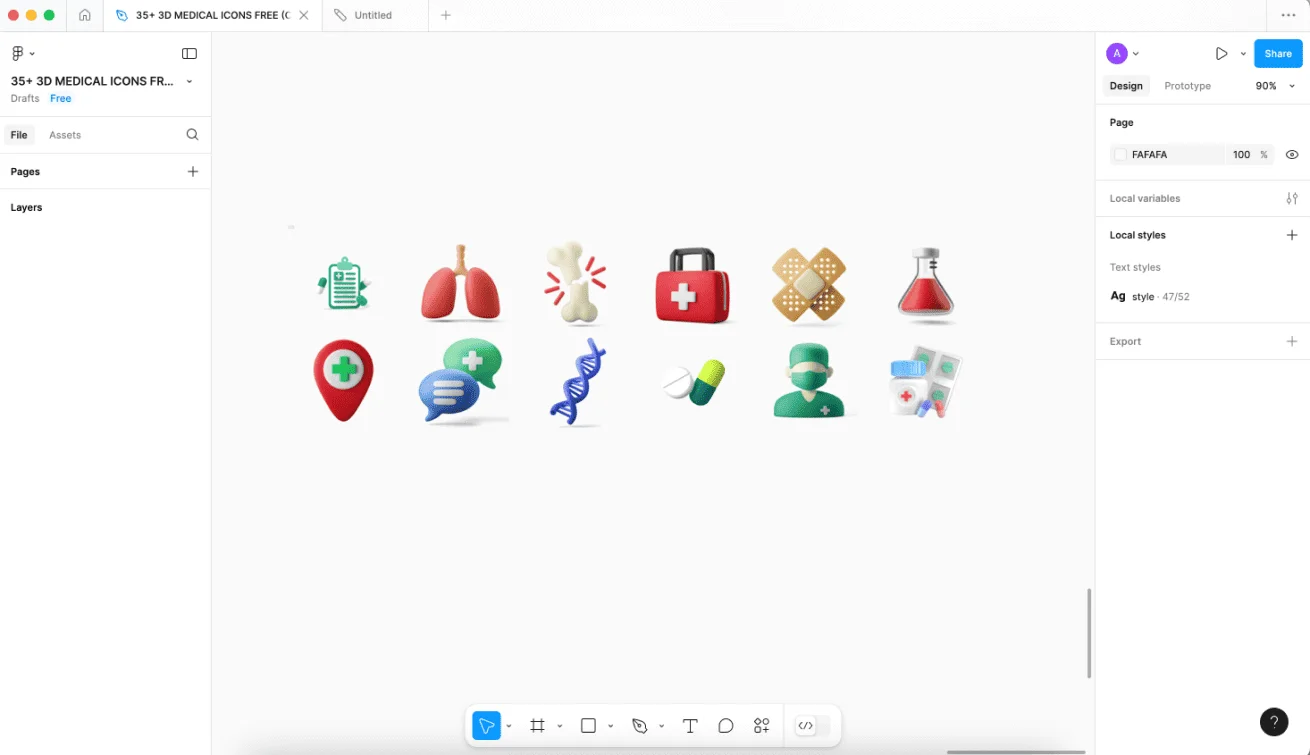Select the Pen tool

640,726
